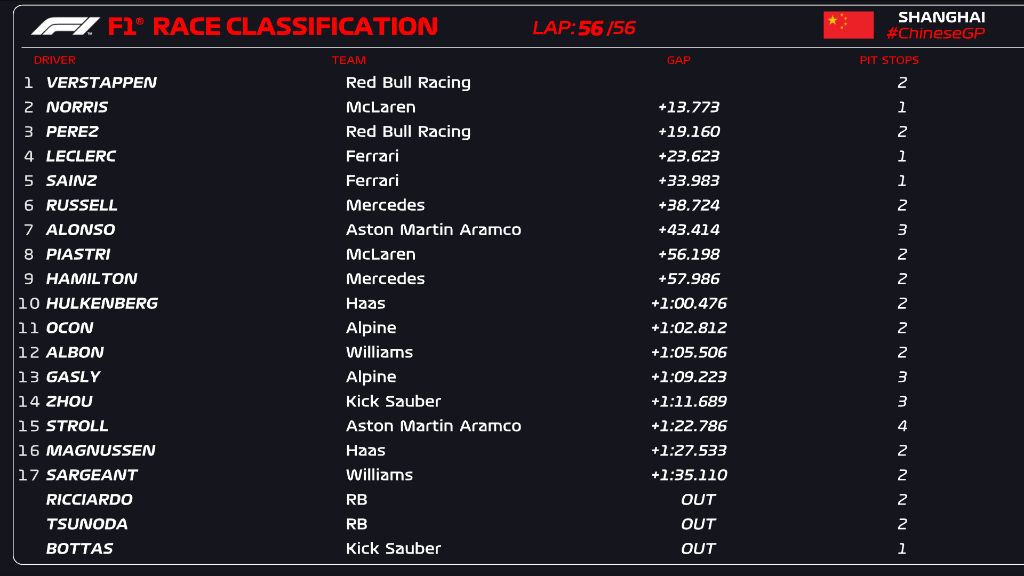Screen dimensions: 1024x576
Task: Click the Chinese flag icon
Action: pos(848,25)
